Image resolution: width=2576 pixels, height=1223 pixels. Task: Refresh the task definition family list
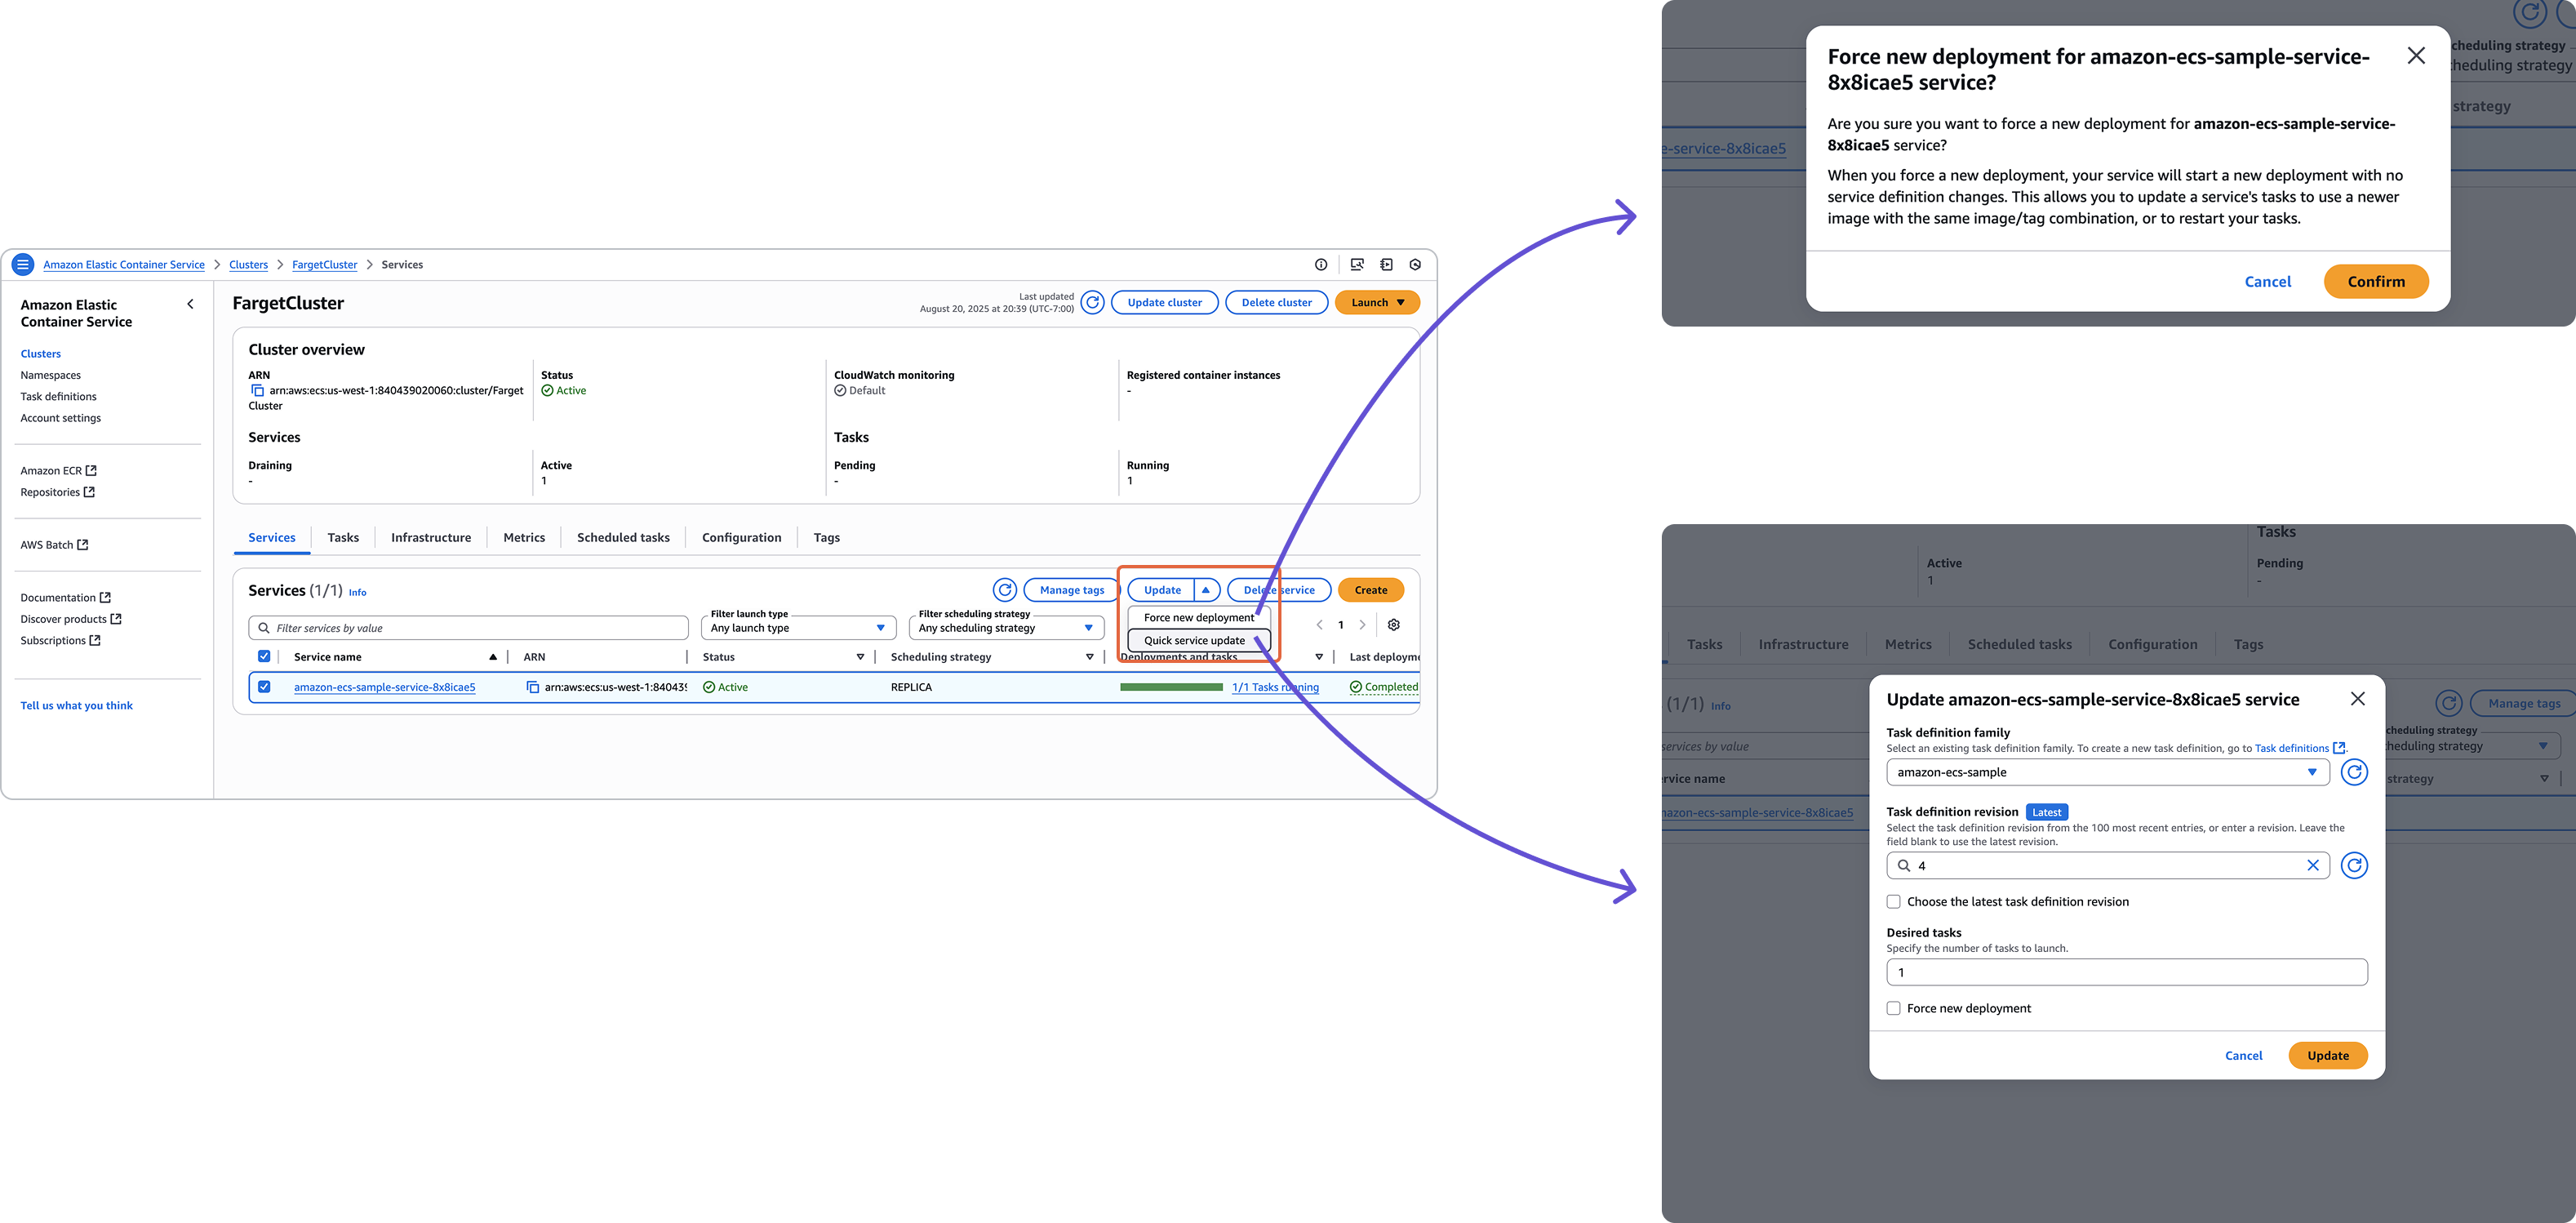click(2354, 772)
